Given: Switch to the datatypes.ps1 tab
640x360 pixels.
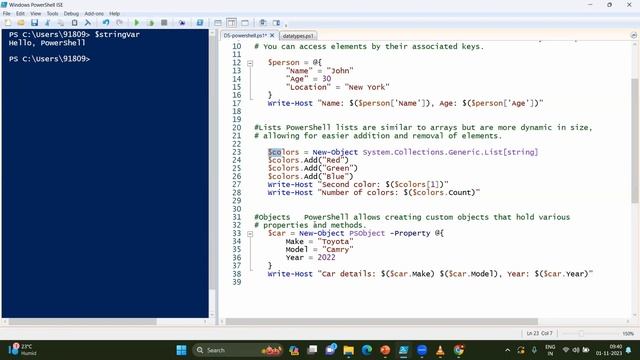Looking at the screenshot, I should (298, 36).
